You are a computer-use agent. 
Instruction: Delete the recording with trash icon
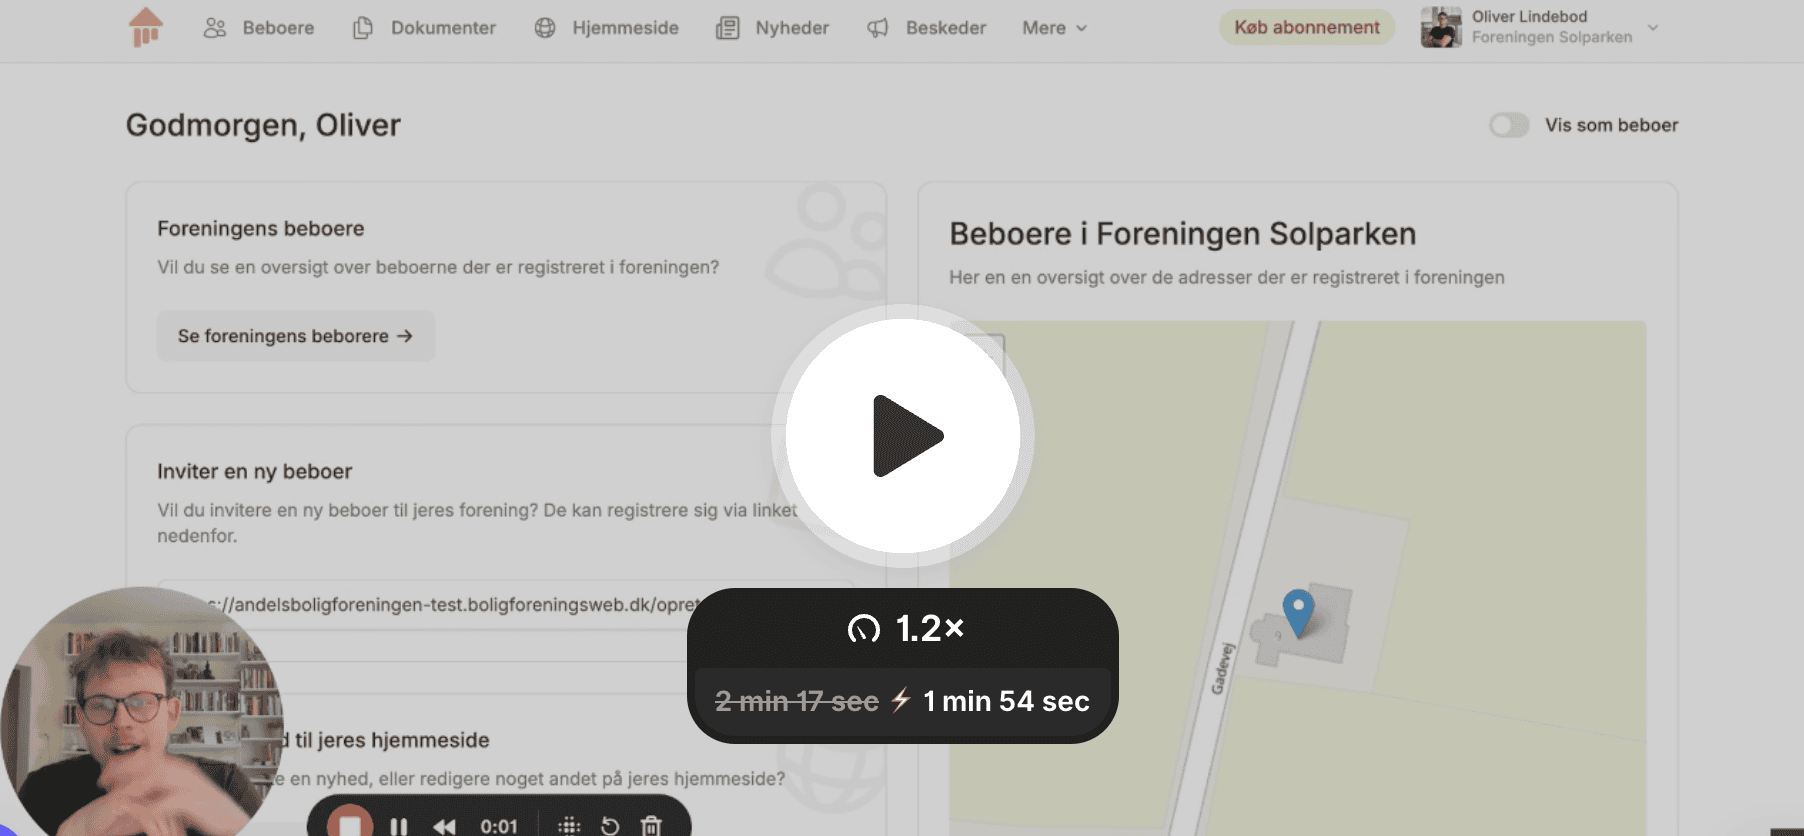pos(651,826)
